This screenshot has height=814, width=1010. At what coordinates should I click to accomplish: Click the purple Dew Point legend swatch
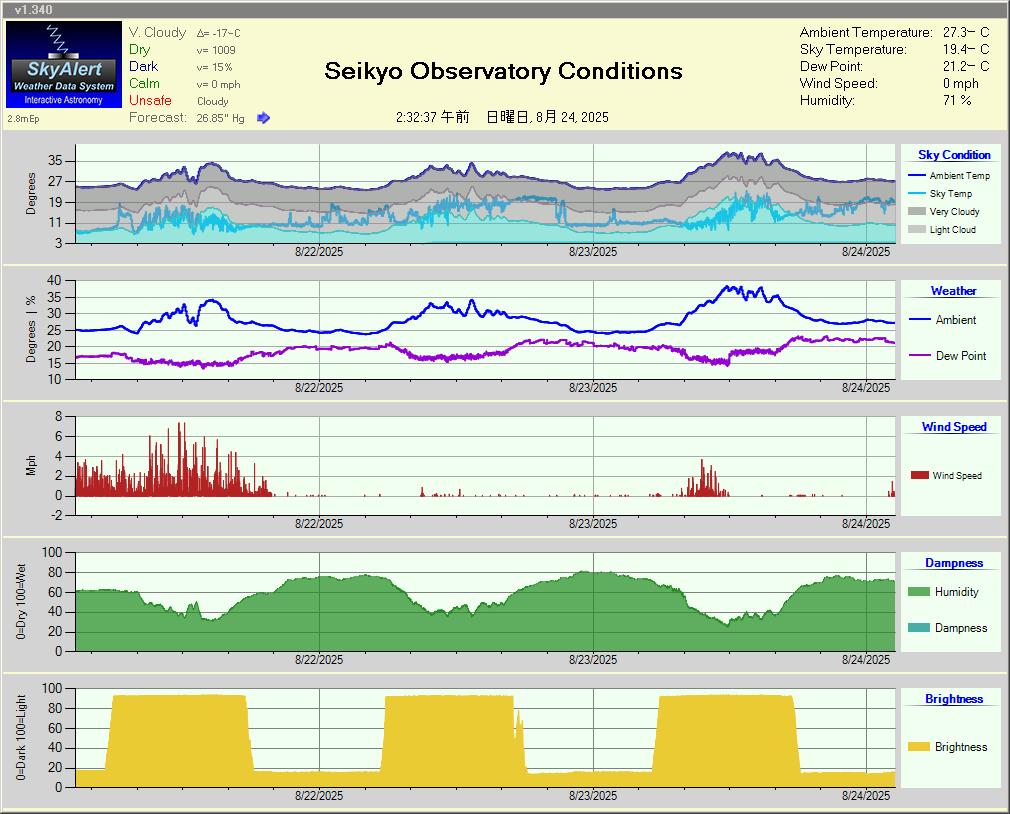point(920,355)
